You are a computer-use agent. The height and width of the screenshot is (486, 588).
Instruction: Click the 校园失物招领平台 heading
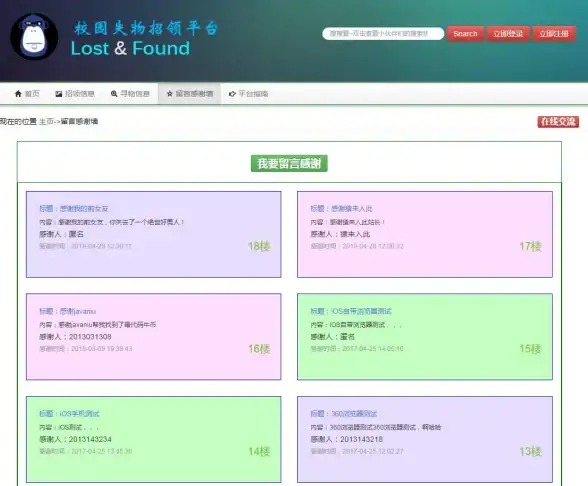[x=146, y=28]
